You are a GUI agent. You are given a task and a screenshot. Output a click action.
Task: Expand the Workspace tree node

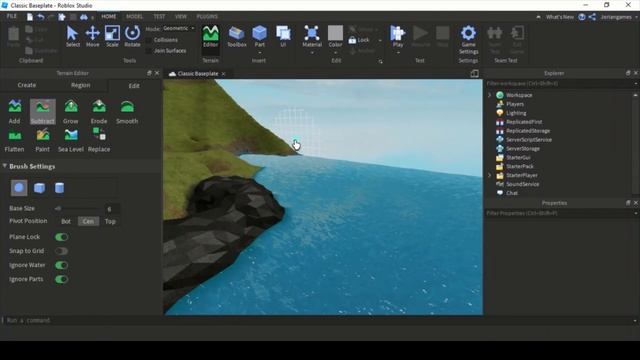pyautogui.click(x=489, y=95)
